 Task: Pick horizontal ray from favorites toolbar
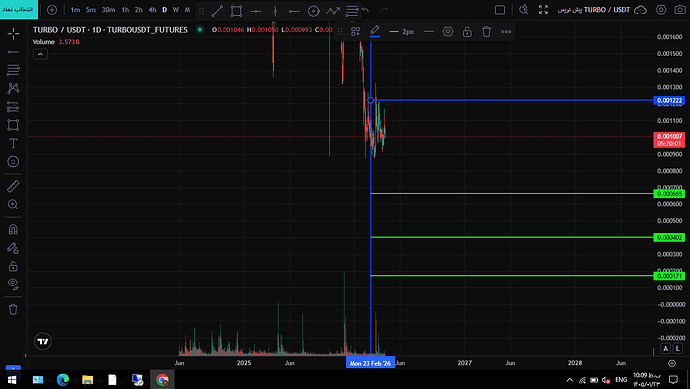(x=294, y=11)
